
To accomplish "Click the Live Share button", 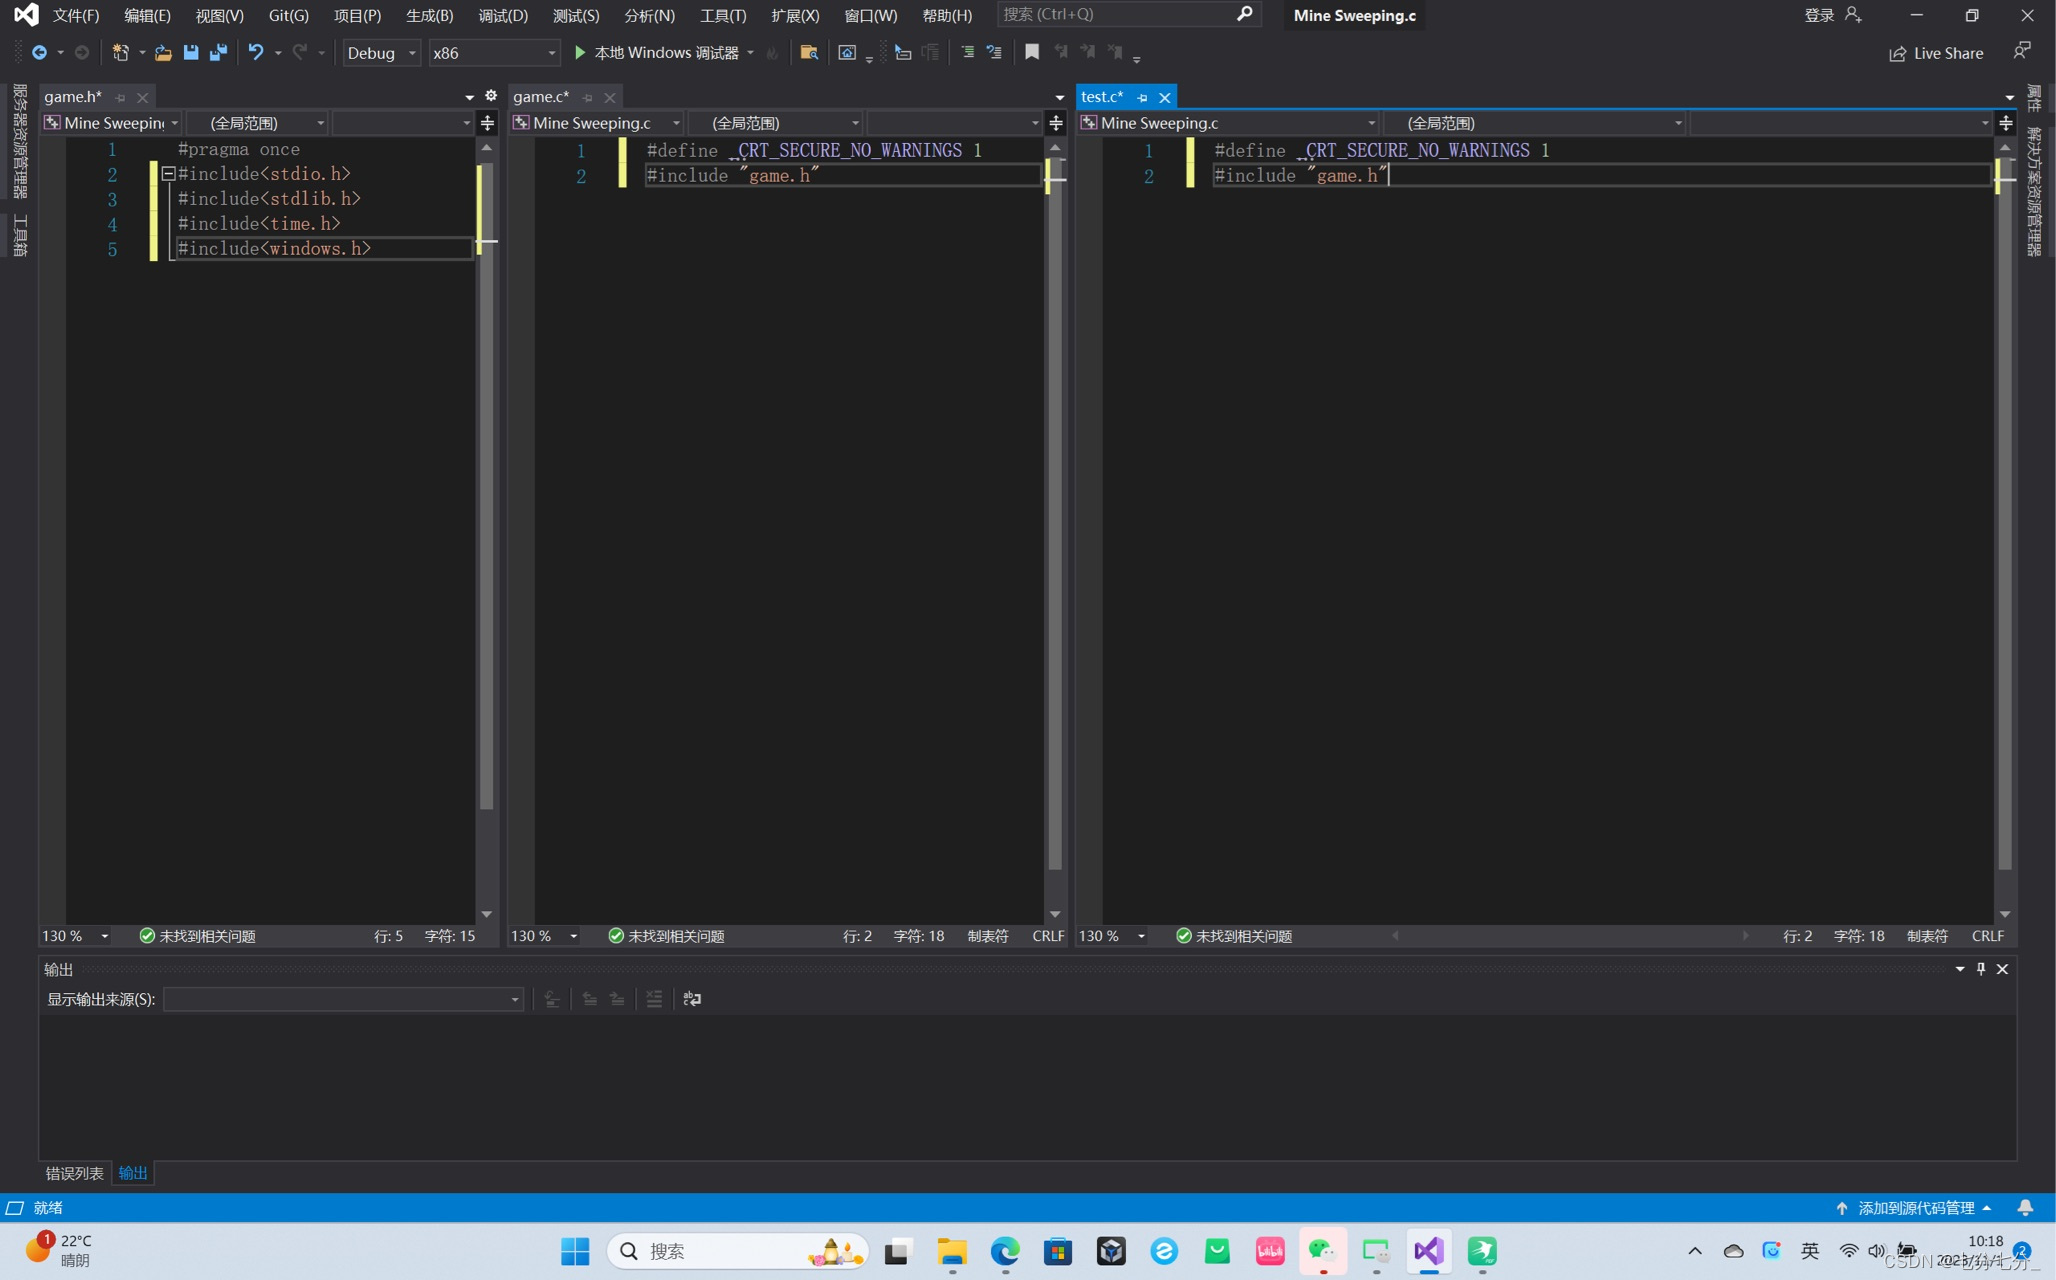I will [x=1935, y=53].
